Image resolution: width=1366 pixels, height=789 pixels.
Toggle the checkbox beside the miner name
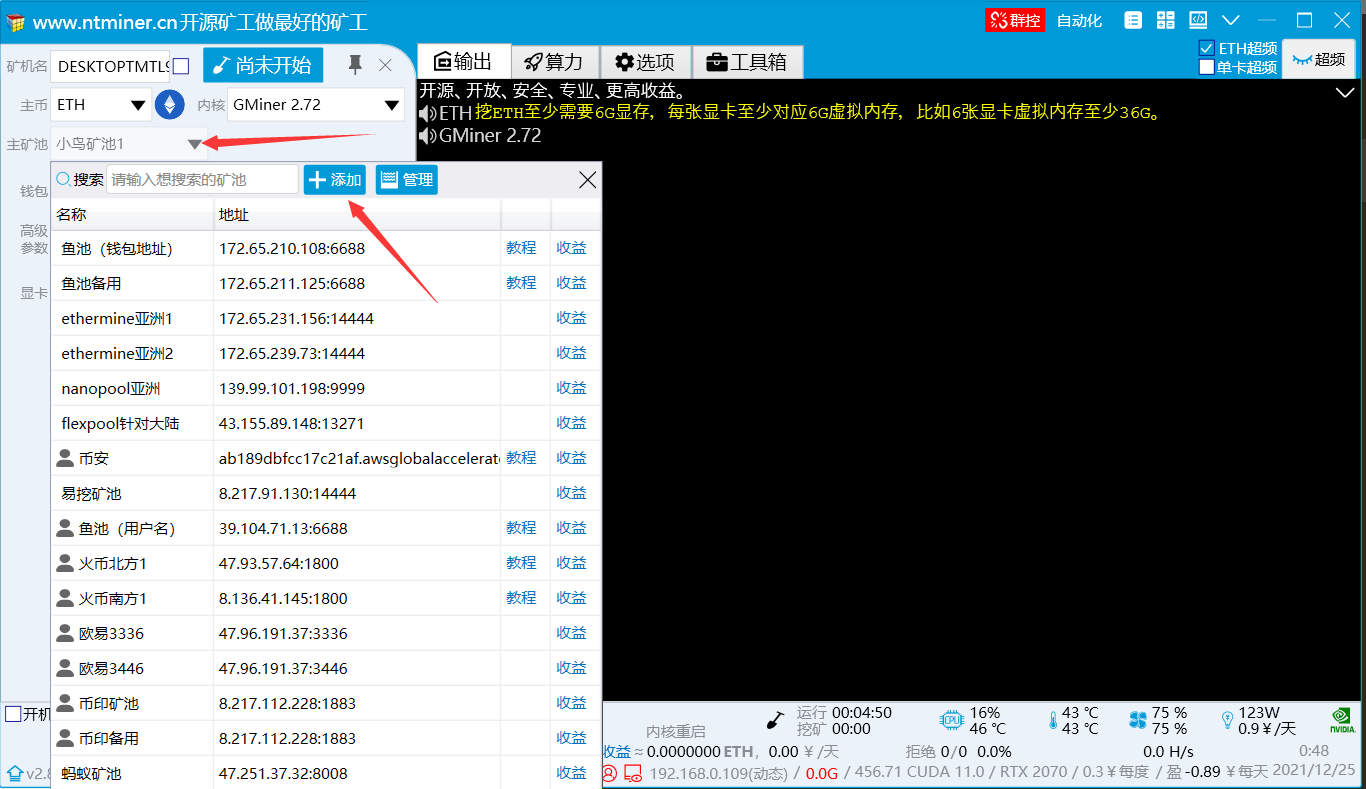(x=181, y=66)
